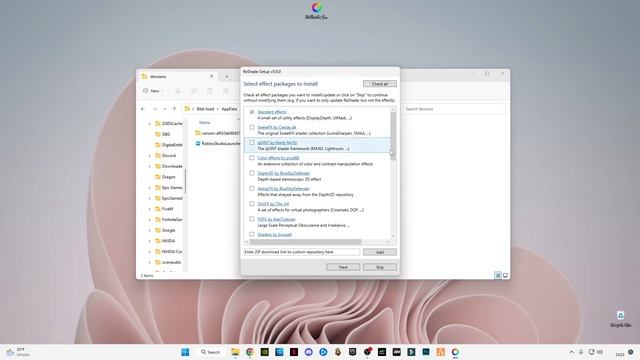Click Bilal Asad in the Explorer address bar
The image size is (640, 360).
[205, 109]
